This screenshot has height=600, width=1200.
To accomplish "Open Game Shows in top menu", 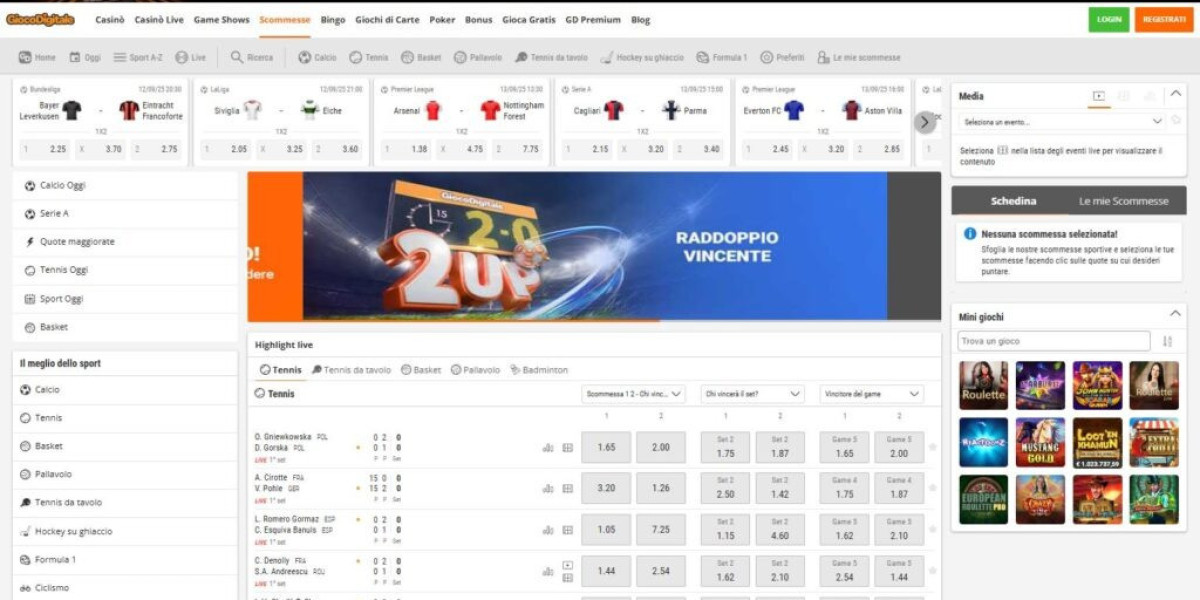I will pyautogui.click(x=222, y=19).
